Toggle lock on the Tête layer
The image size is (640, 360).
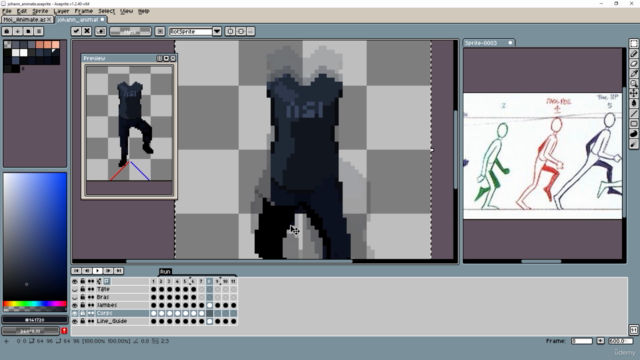click(x=83, y=289)
